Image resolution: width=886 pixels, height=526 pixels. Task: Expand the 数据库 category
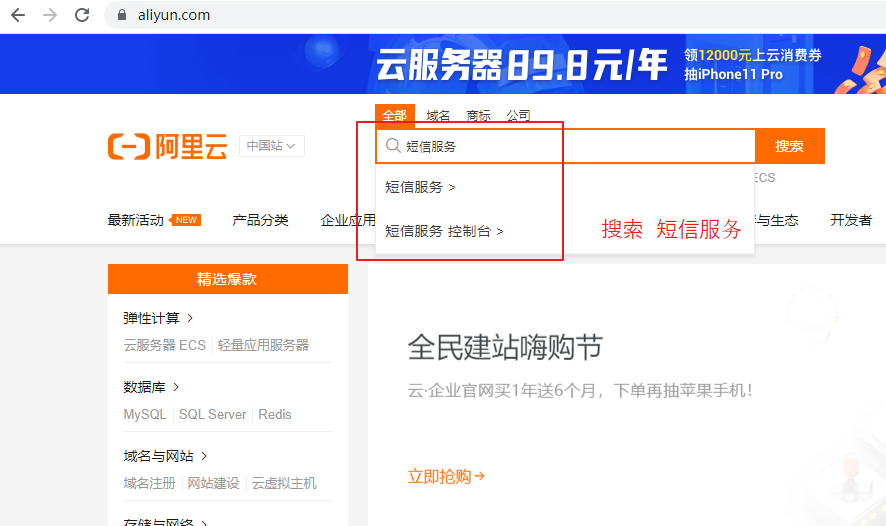(151, 387)
